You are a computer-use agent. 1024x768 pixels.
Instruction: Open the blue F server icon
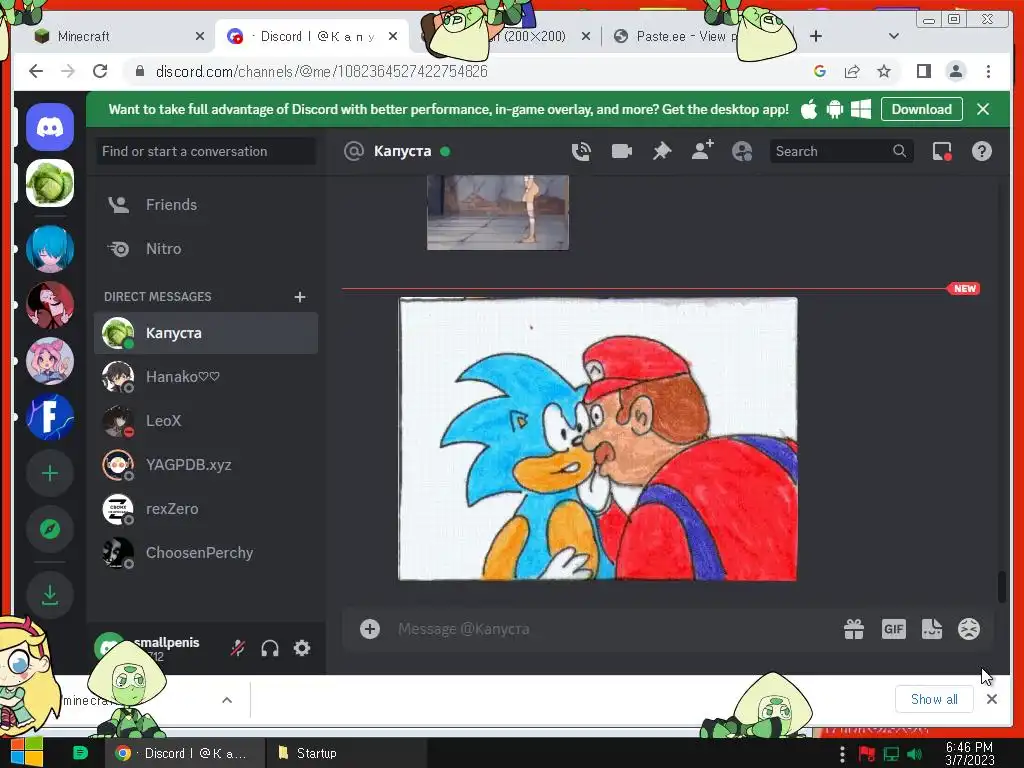pyautogui.click(x=50, y=417)
